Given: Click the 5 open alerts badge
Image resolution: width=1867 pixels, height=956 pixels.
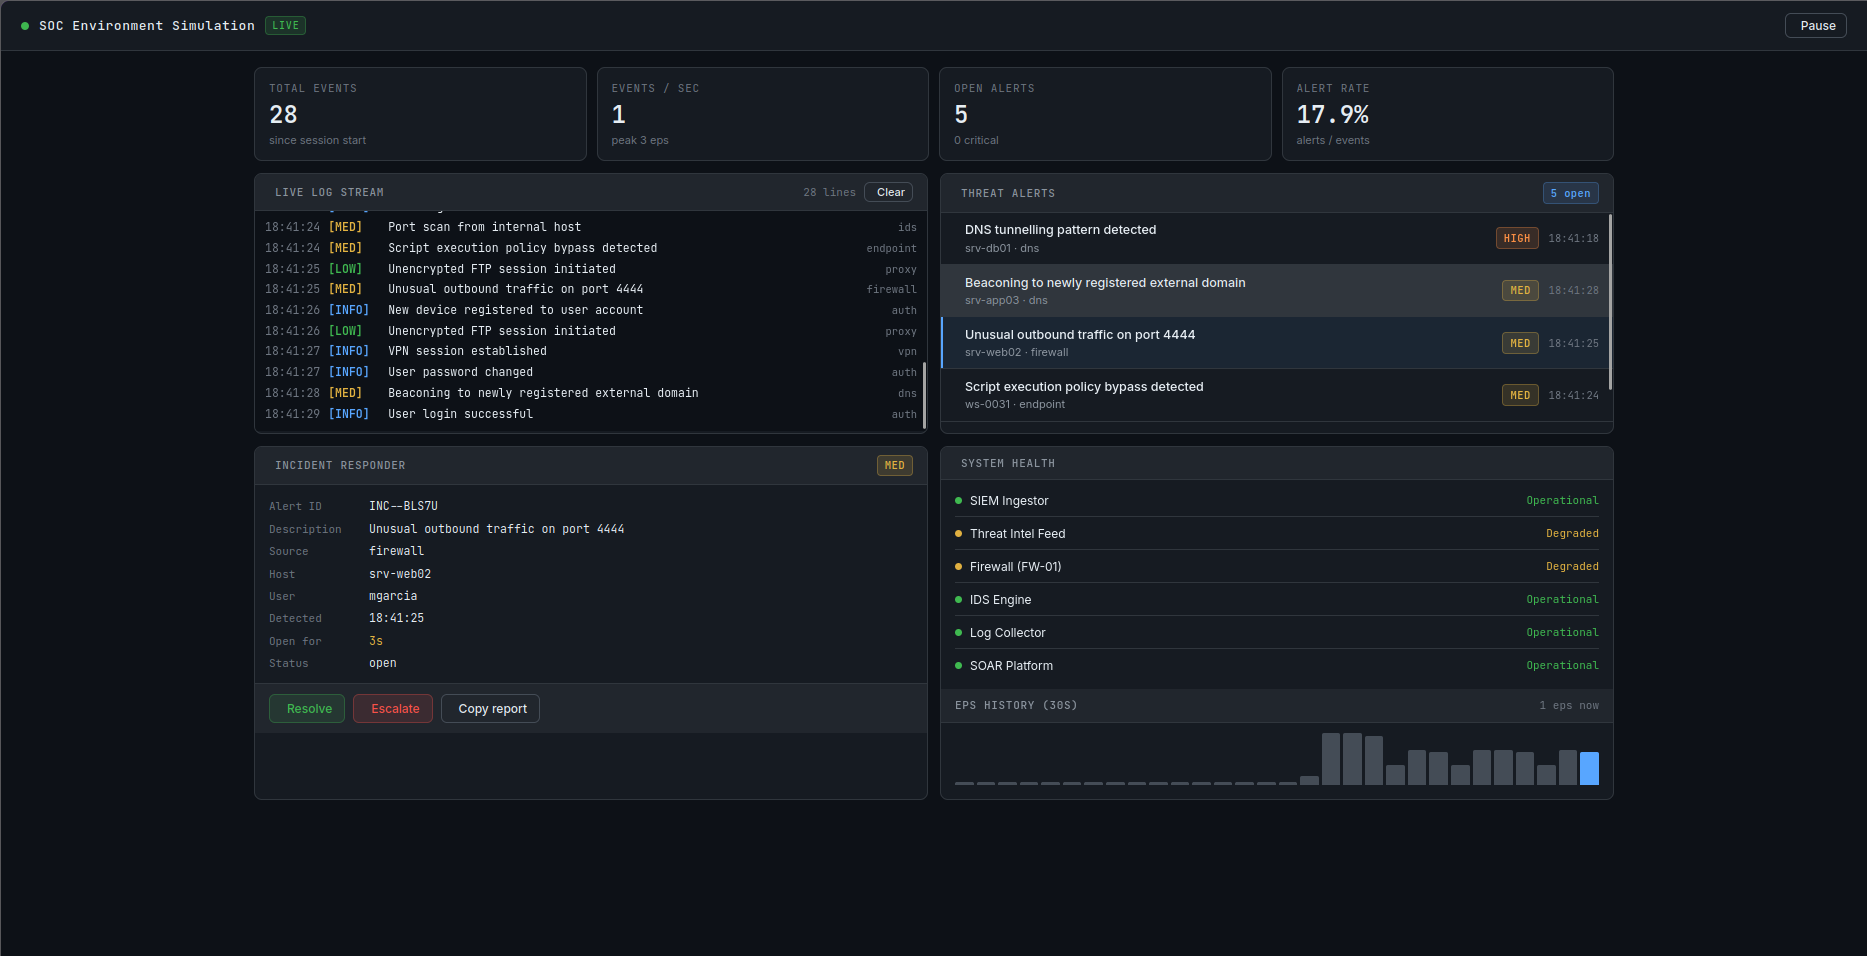Looking at the screenshot, I should (x=1570, y=193).
